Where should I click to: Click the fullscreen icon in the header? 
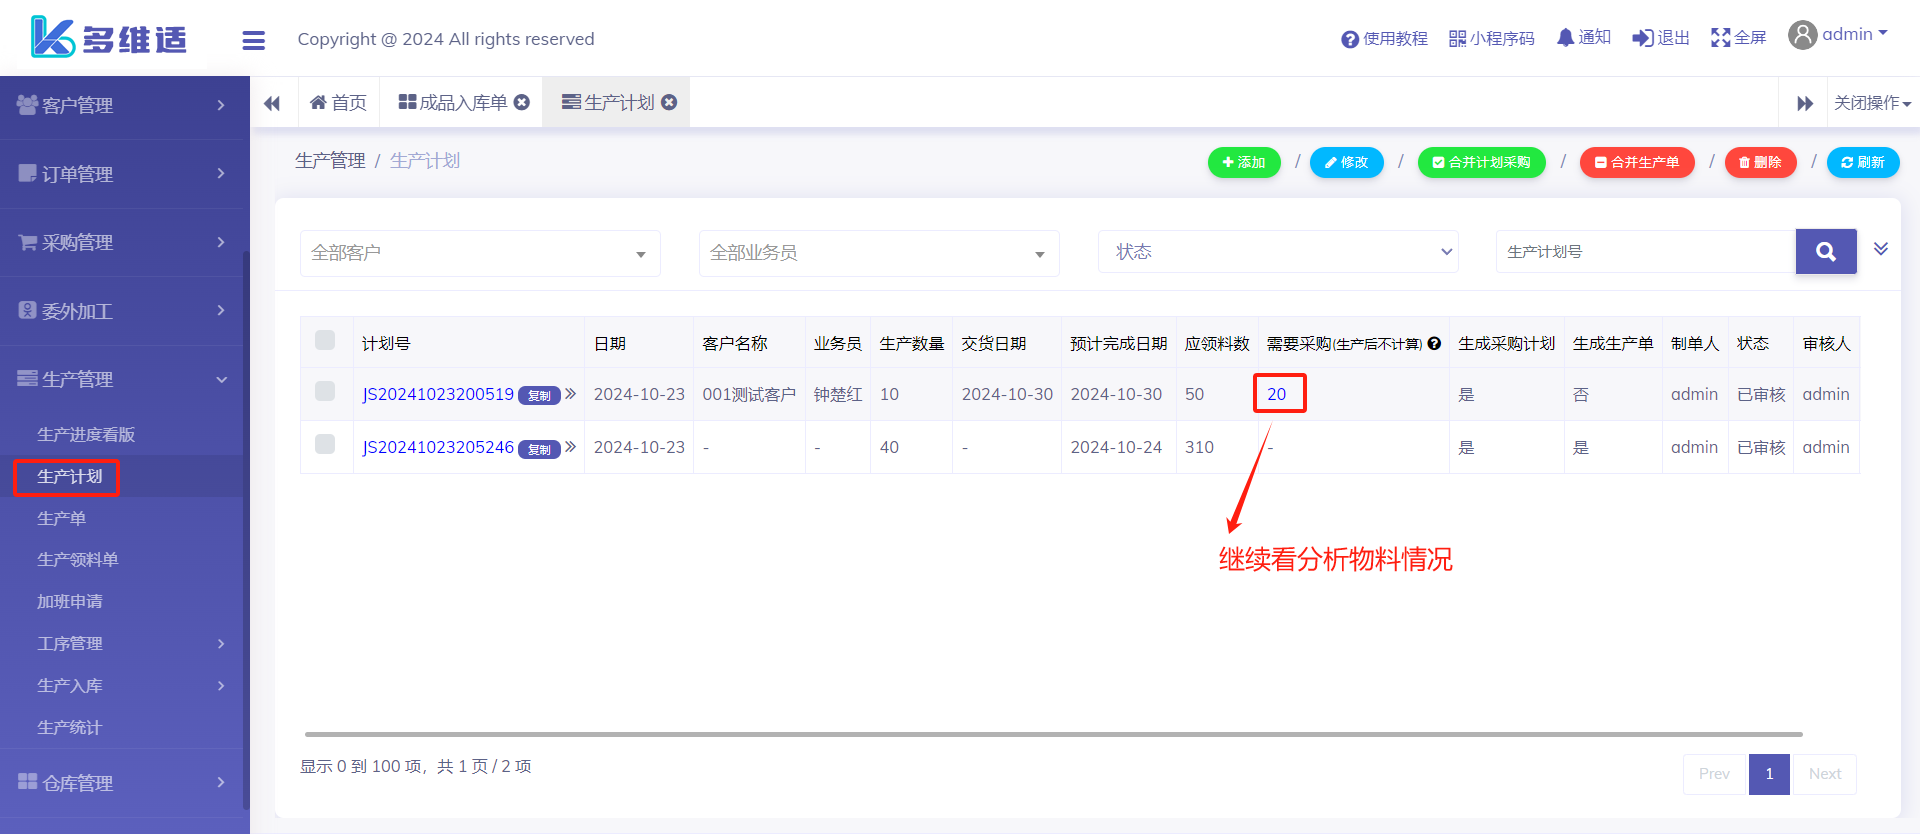1720,38
